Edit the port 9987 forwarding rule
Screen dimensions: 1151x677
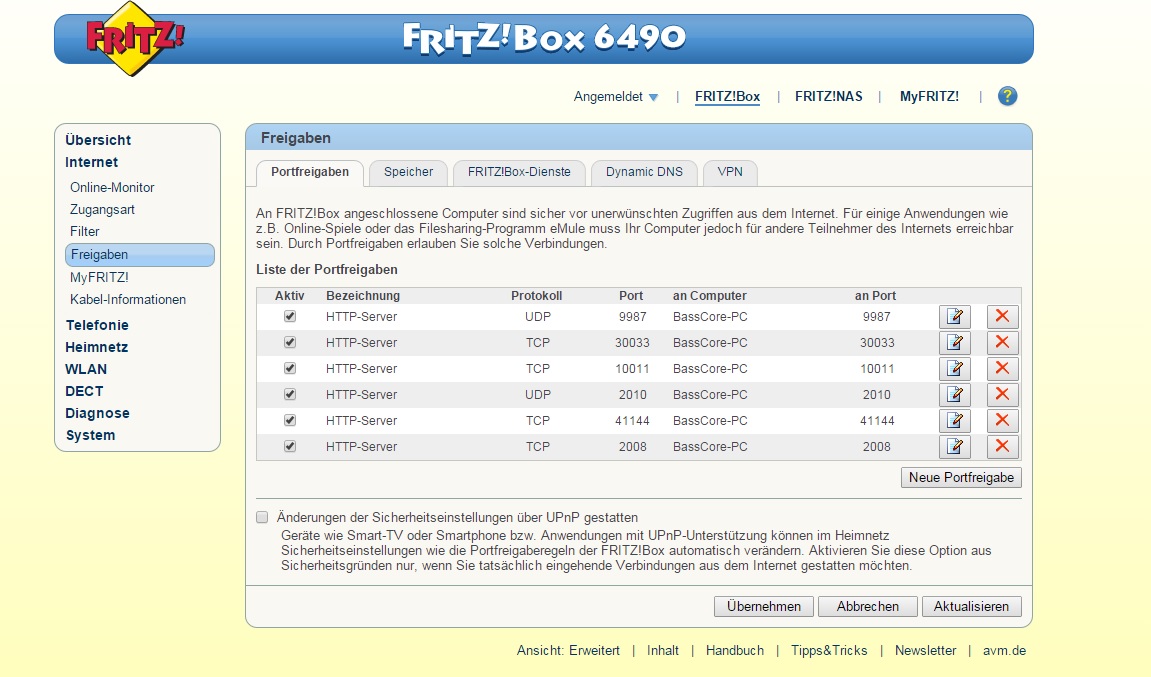click(x=955, y=316)
